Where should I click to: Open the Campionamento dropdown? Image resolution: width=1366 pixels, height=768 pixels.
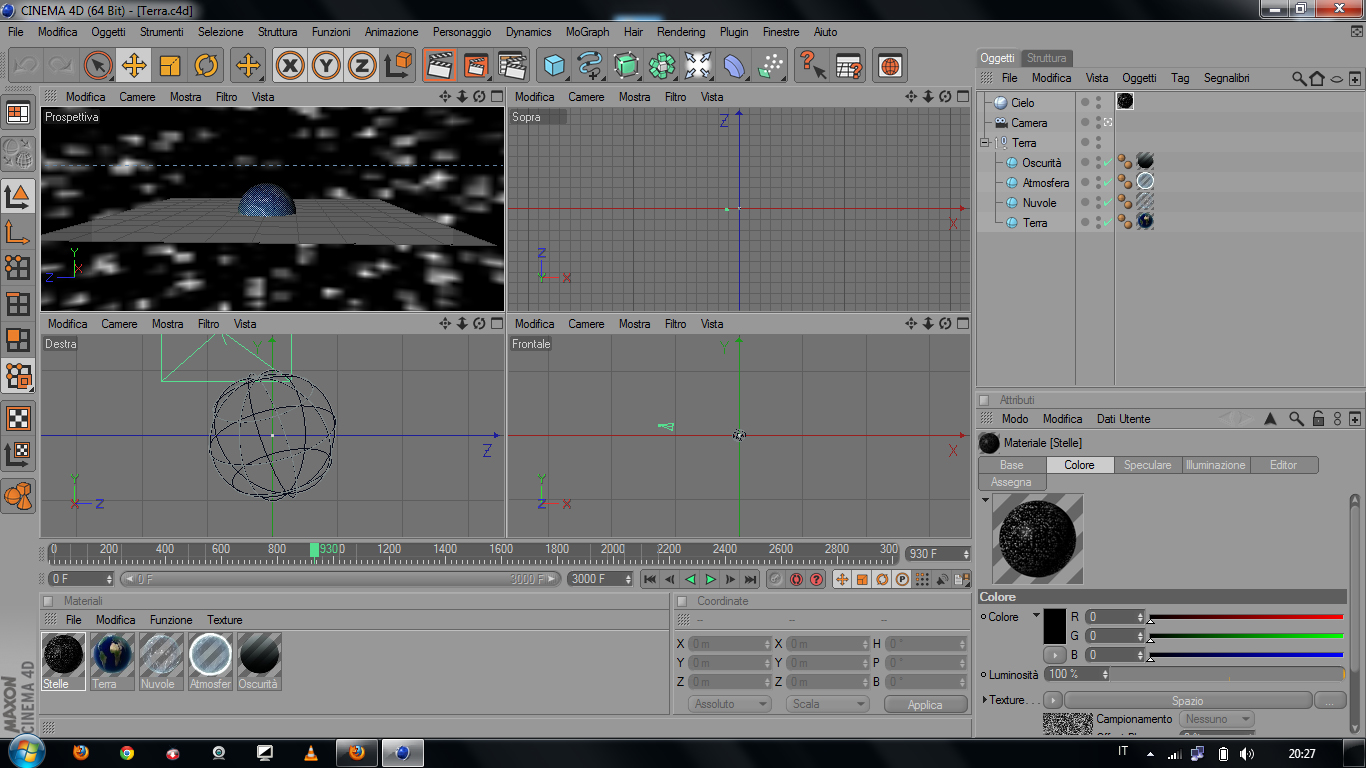coord(1216,719)
